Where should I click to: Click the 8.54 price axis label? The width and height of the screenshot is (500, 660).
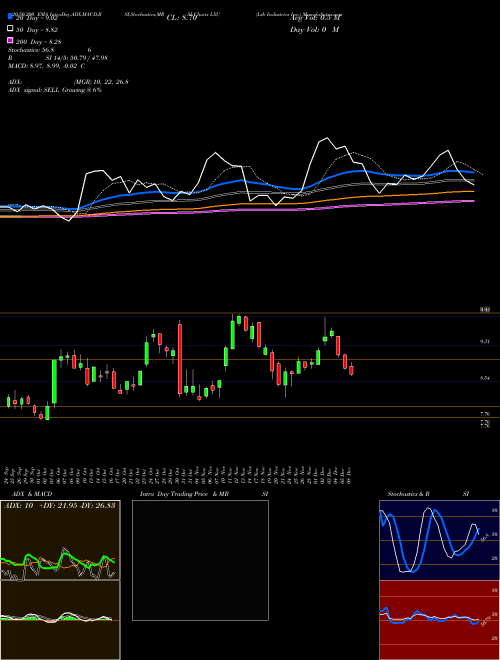[x=484, y=378]
